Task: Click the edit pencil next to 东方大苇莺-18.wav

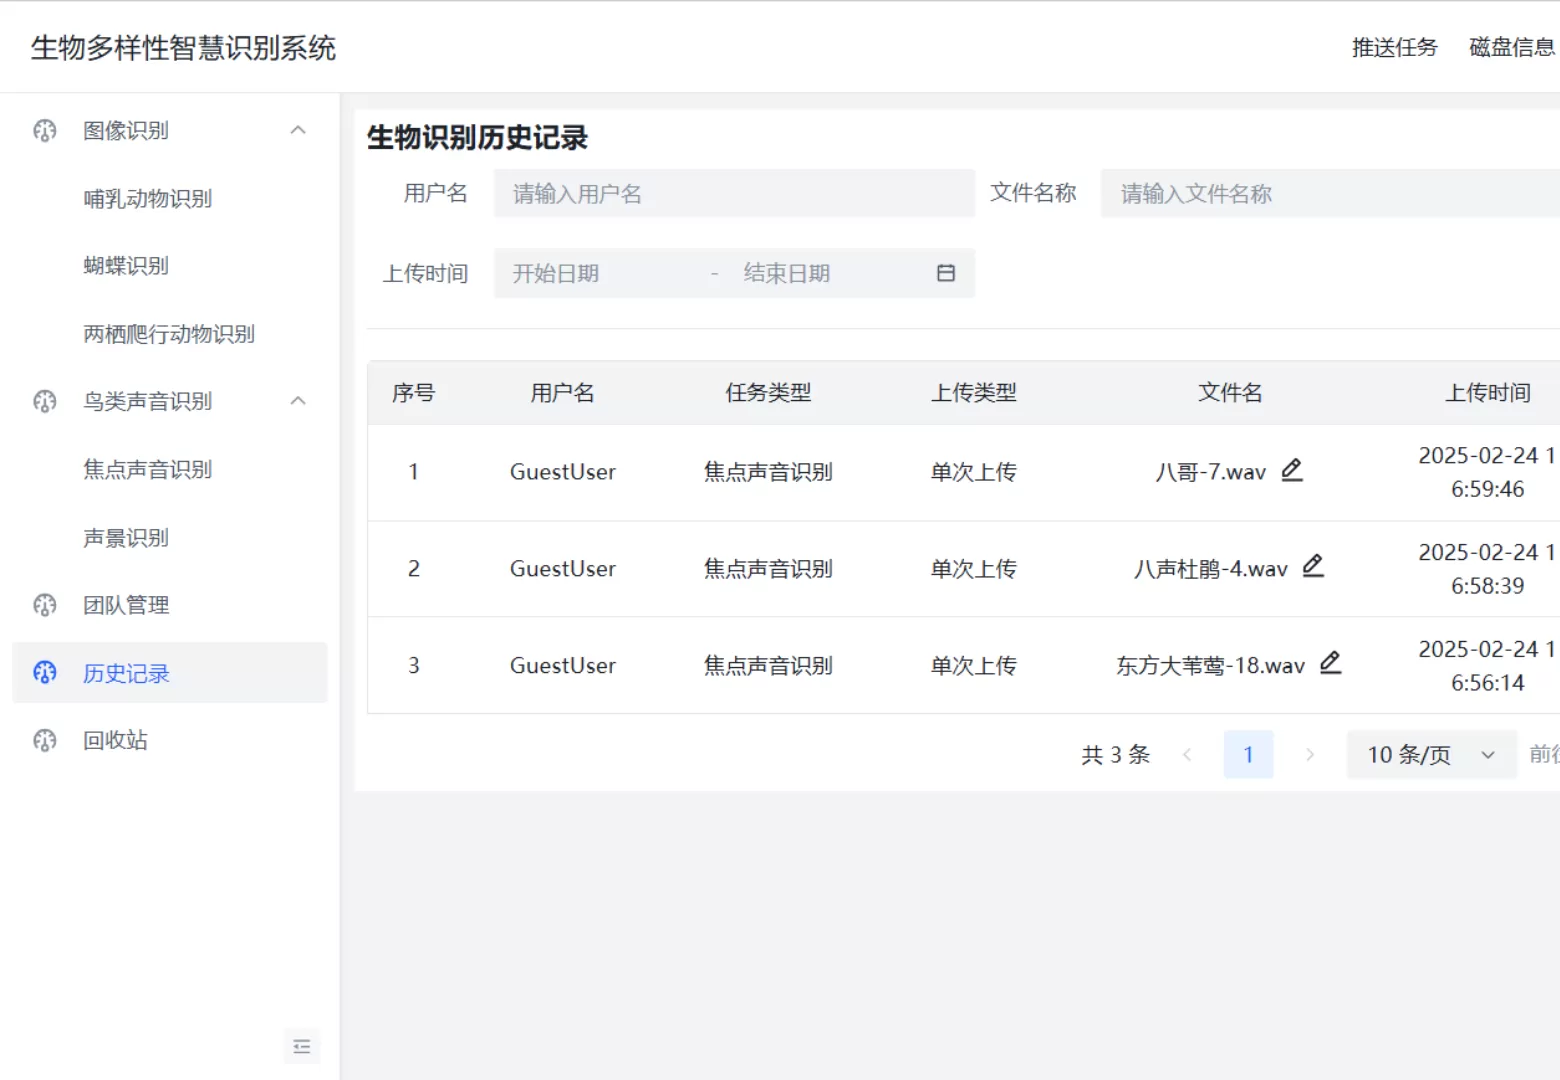Action: [x=1330, y=663]
